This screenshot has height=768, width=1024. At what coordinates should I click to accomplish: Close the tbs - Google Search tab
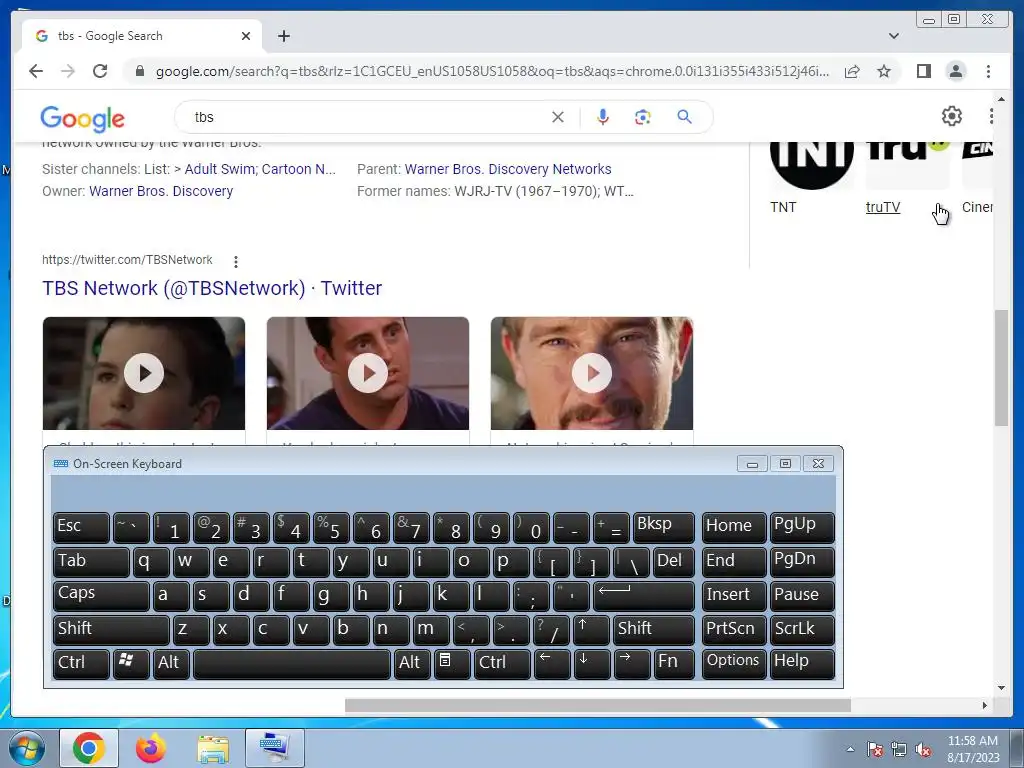(x=246, y=36)
